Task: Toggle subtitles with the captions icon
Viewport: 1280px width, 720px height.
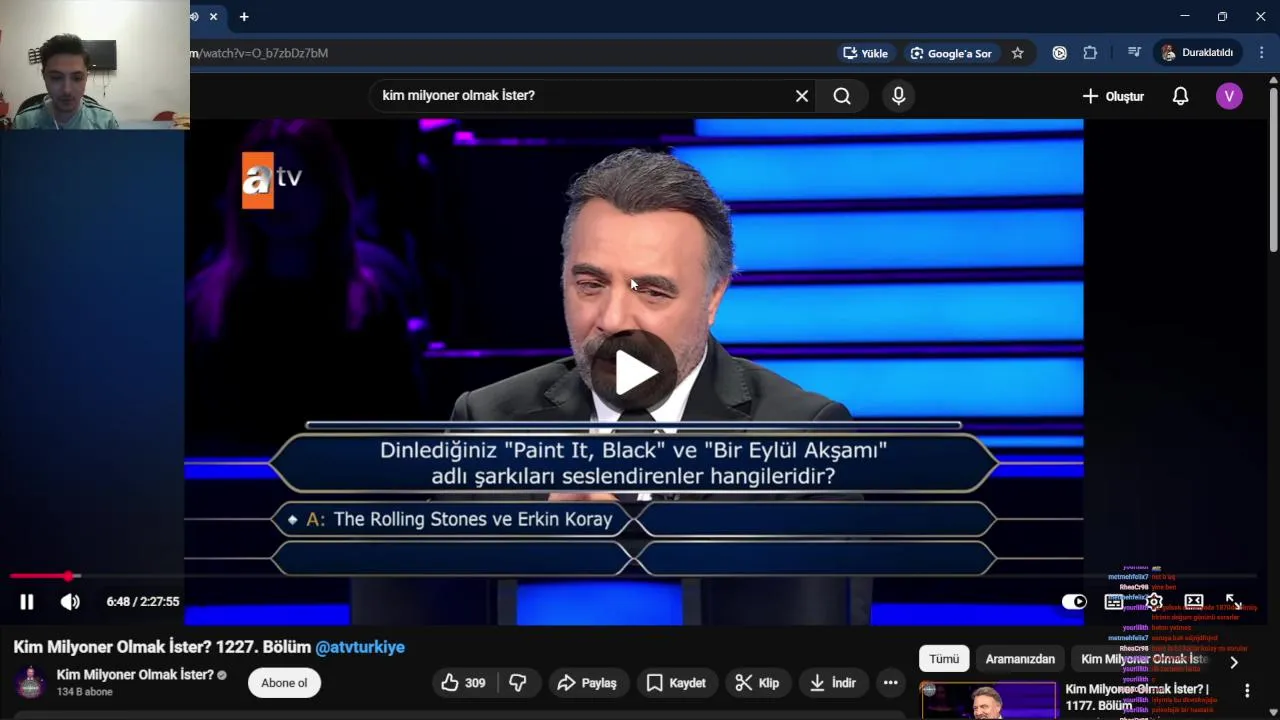Action: pyautogui.click(x=1113, y=602)
